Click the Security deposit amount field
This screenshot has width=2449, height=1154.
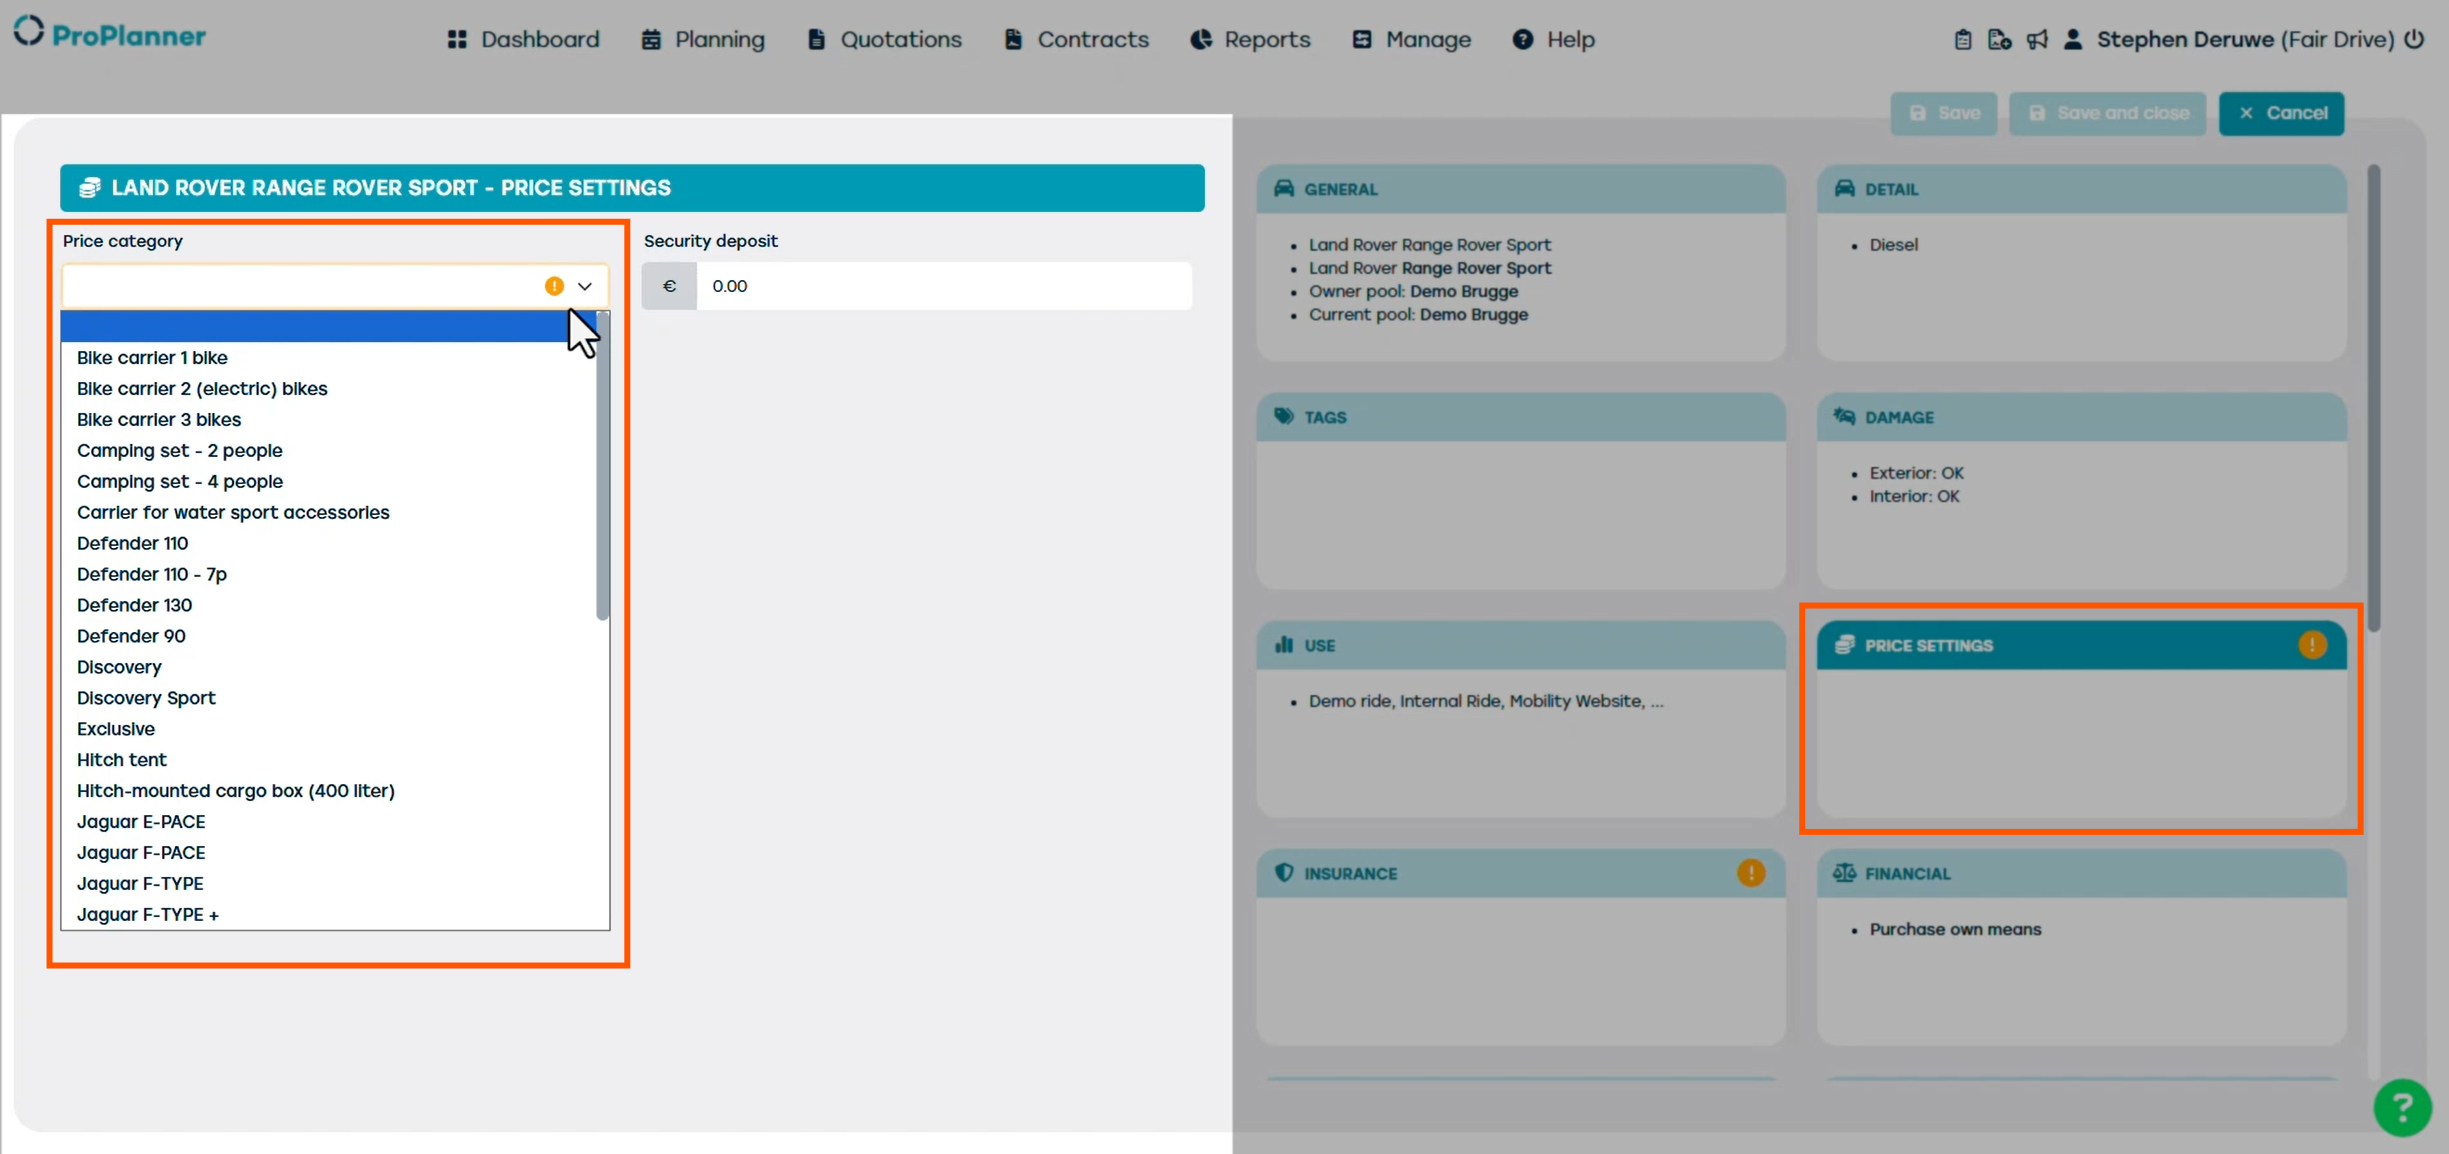click(x=943, y=286)
